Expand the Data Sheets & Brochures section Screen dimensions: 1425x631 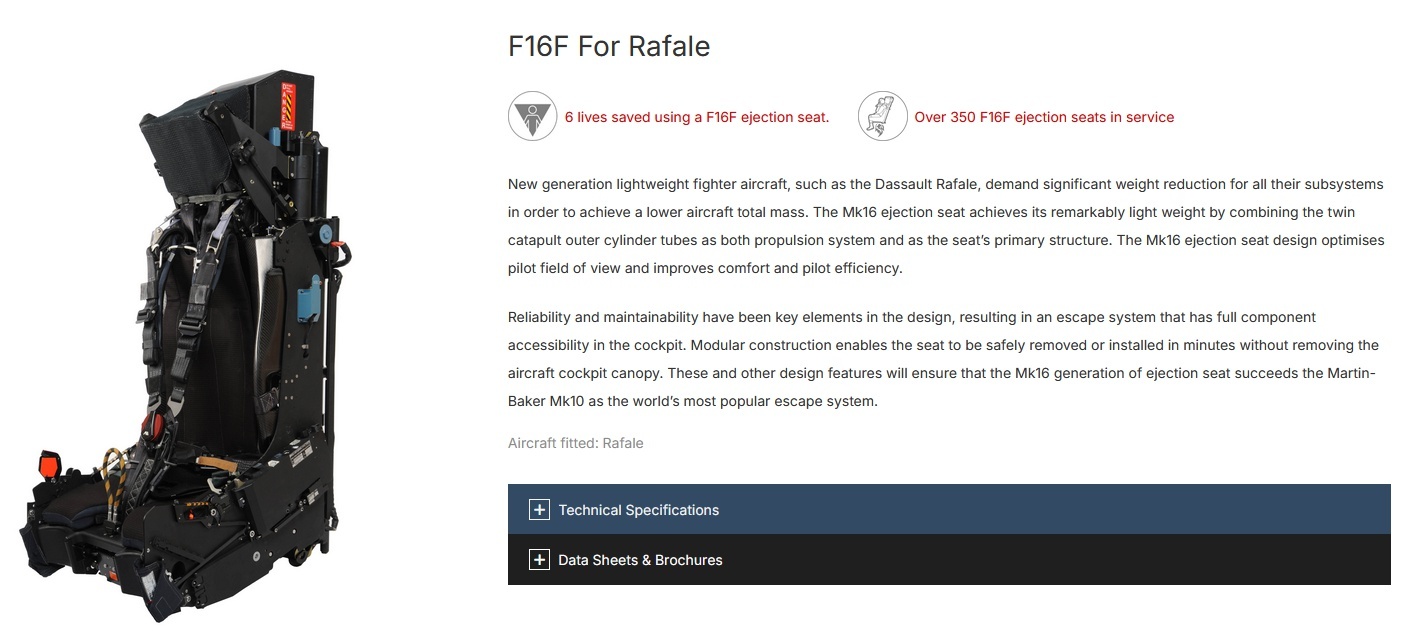[949, 560]
